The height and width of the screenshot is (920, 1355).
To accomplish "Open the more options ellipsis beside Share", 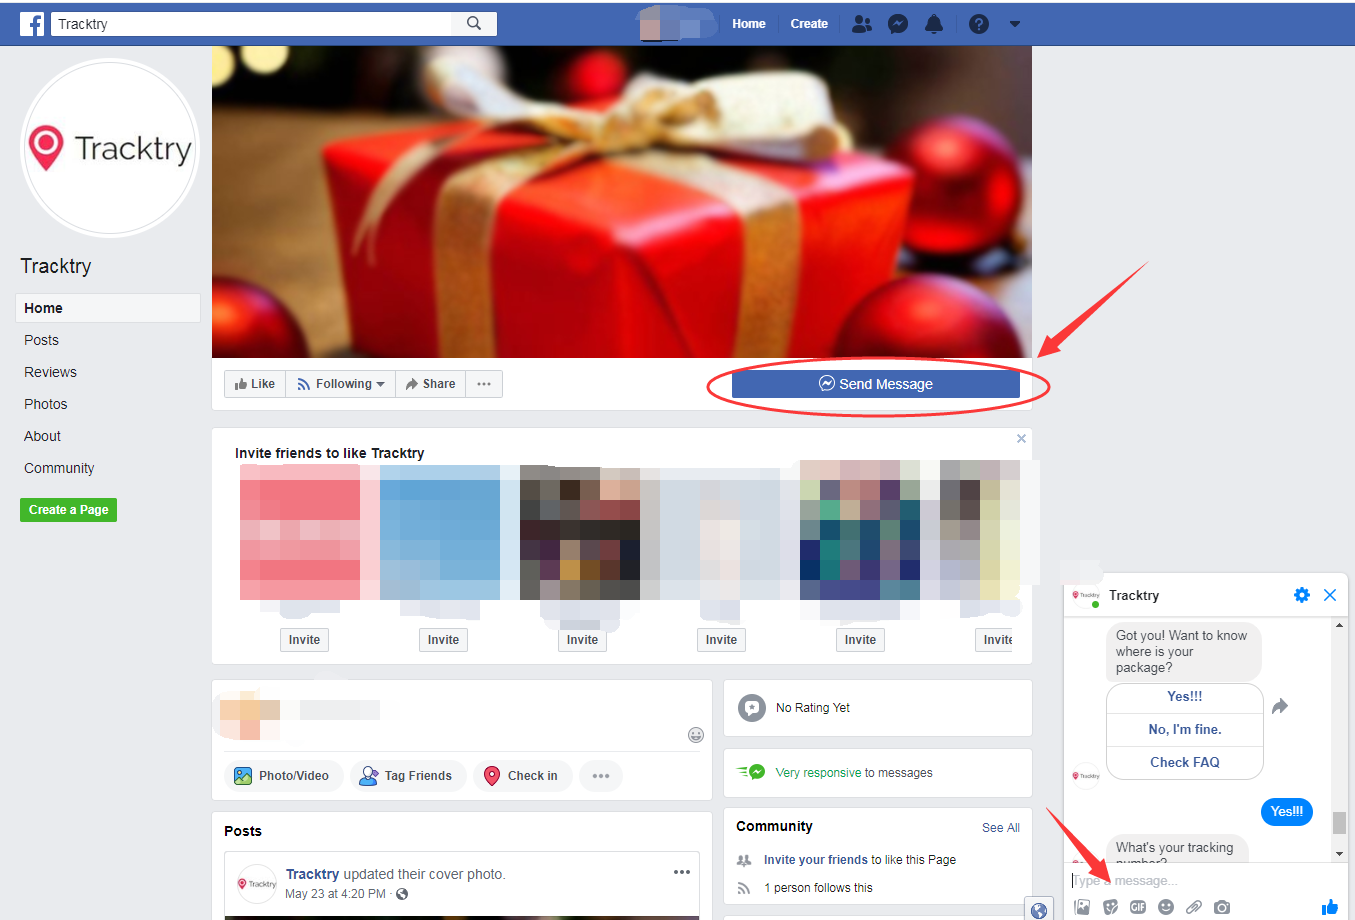I will [484, 384].
